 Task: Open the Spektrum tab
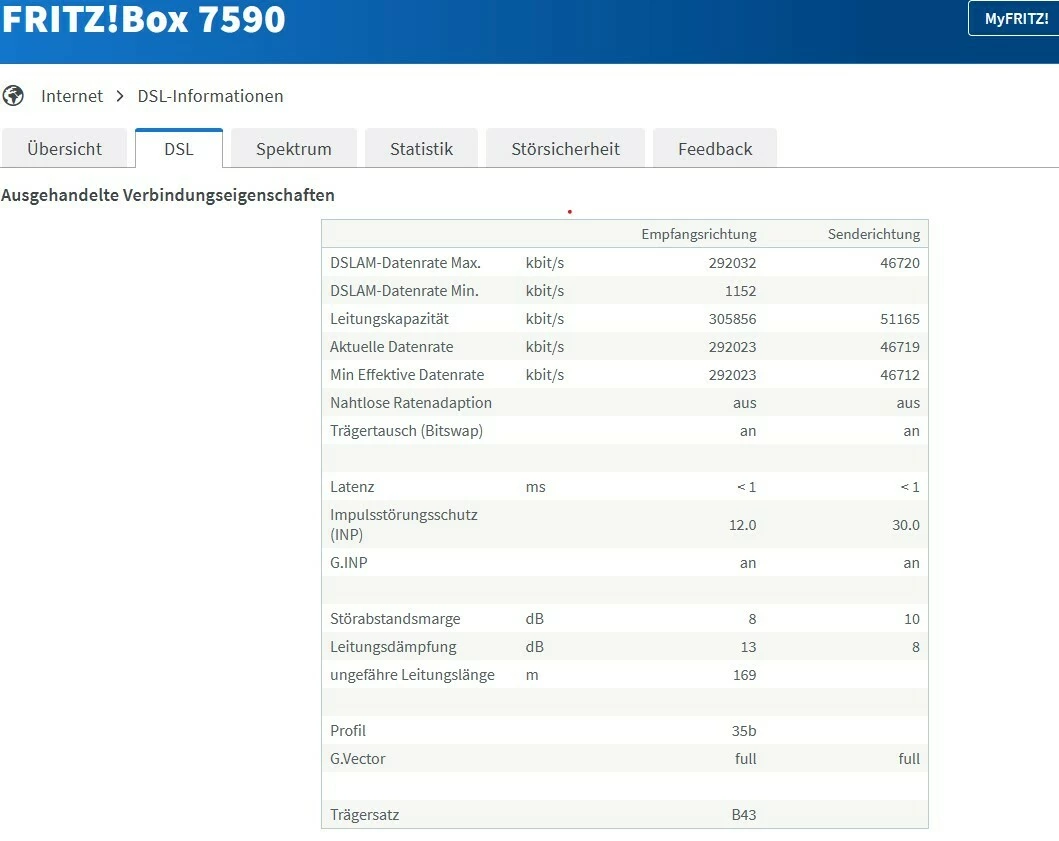[294, 149]
